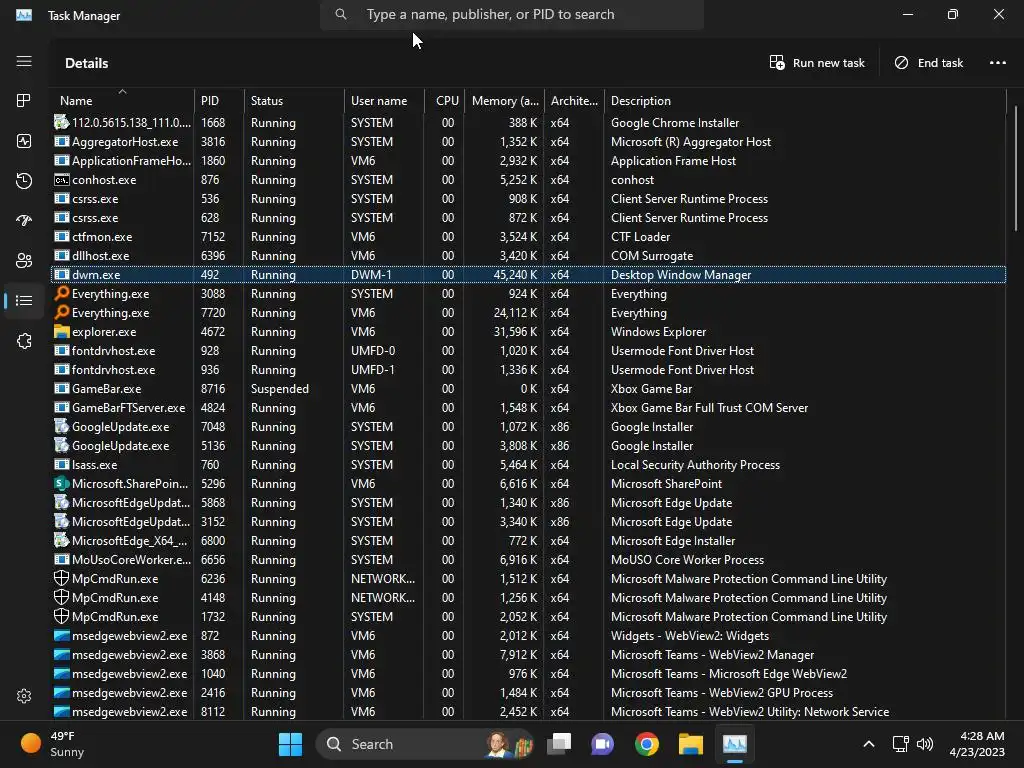The width and height of the screenshot is (1024, 768).
Task: Open the Services page icon
Action: tap(24, 341)
